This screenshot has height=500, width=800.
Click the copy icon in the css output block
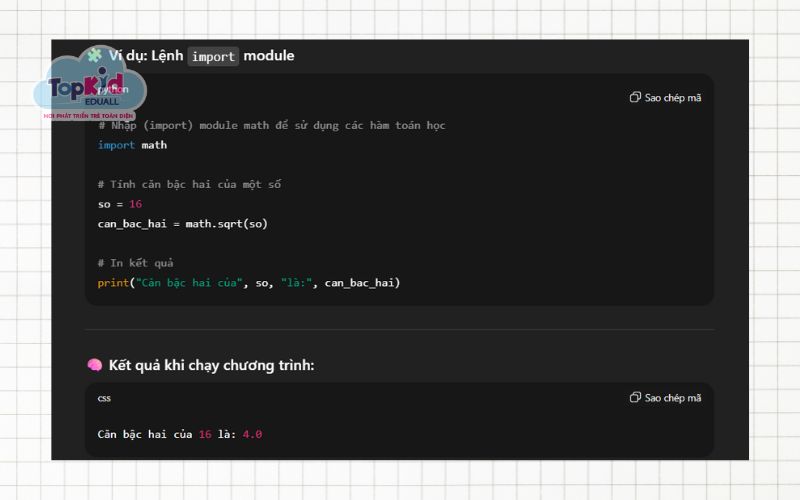pyautogui.click(x=635, y=397)
